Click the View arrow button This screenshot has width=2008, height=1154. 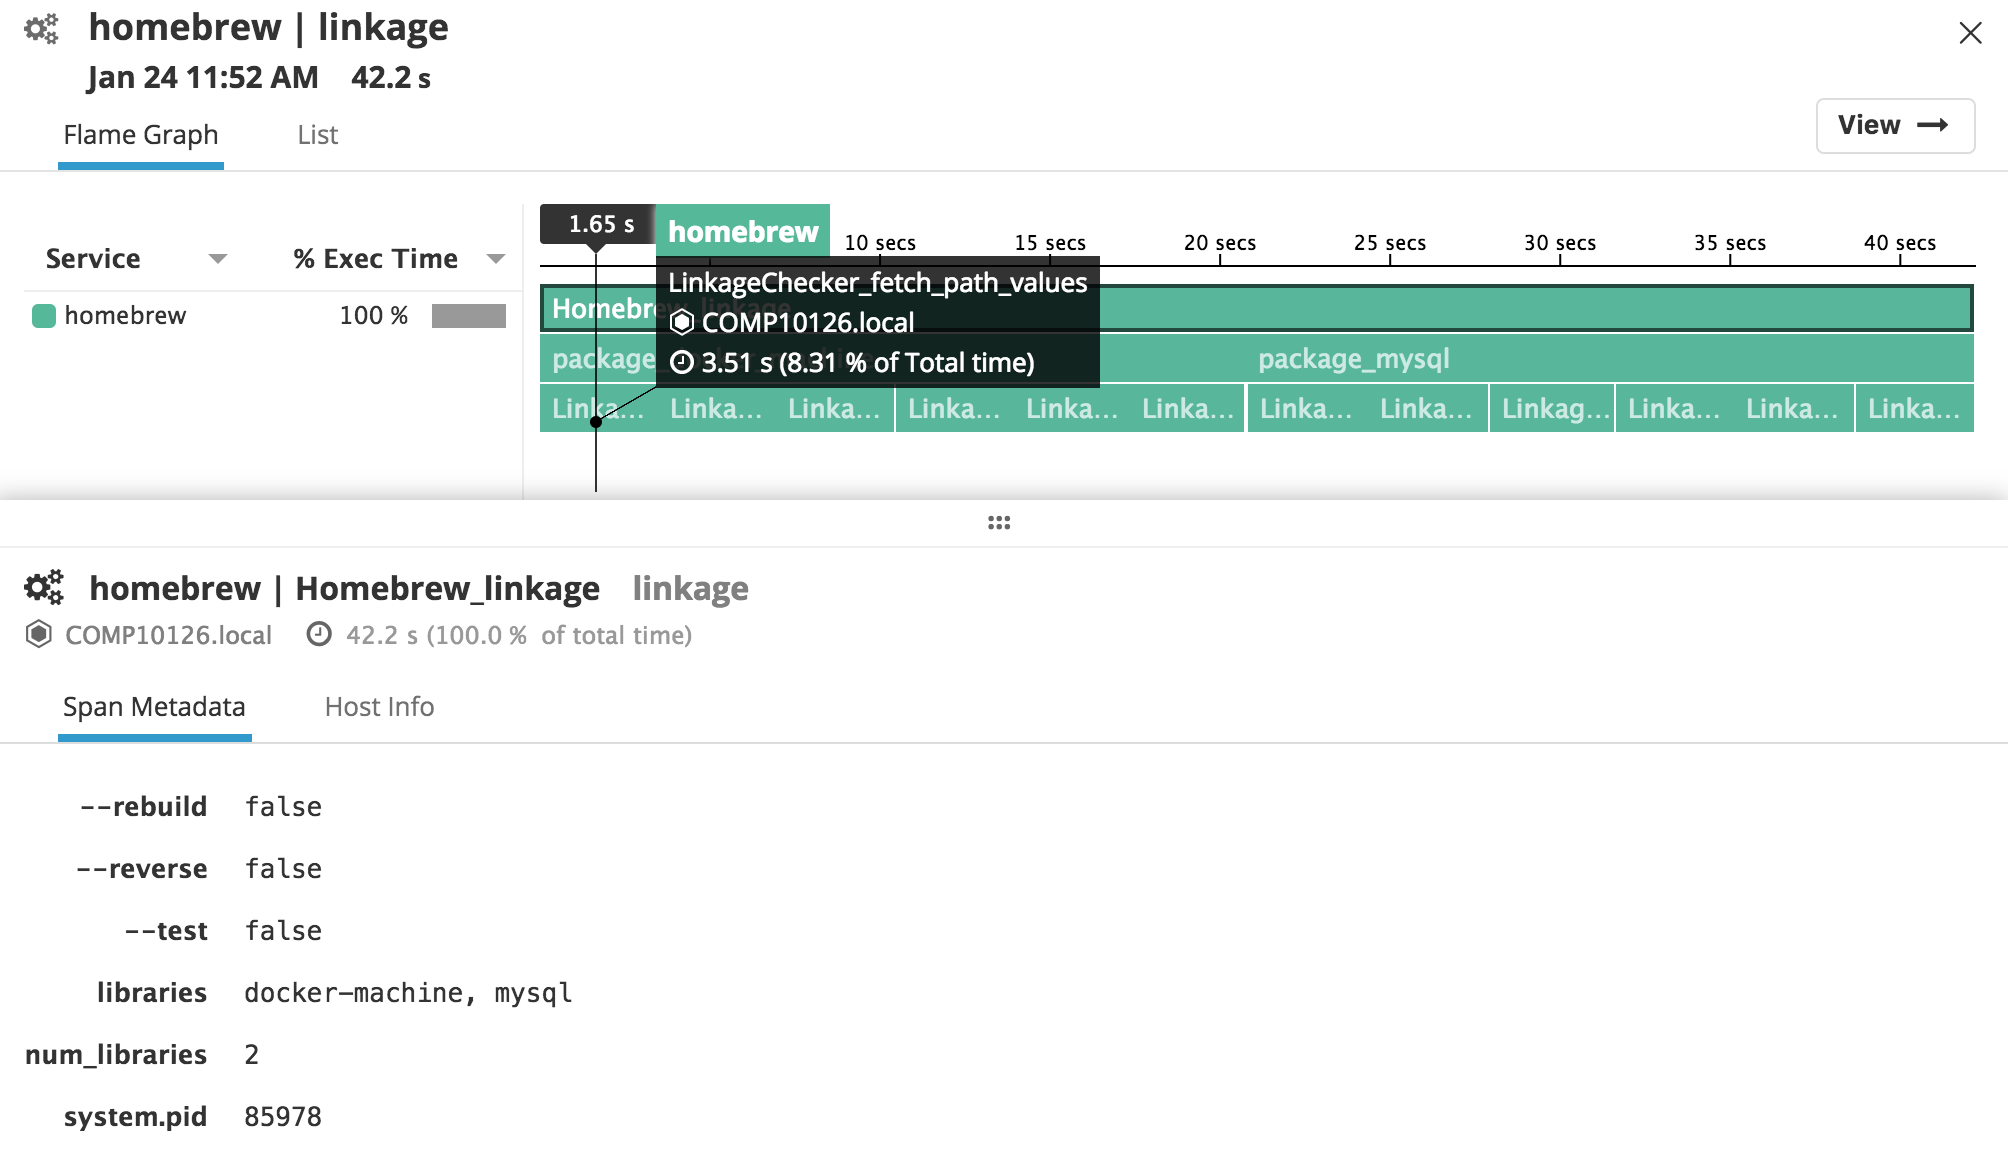1895,125
